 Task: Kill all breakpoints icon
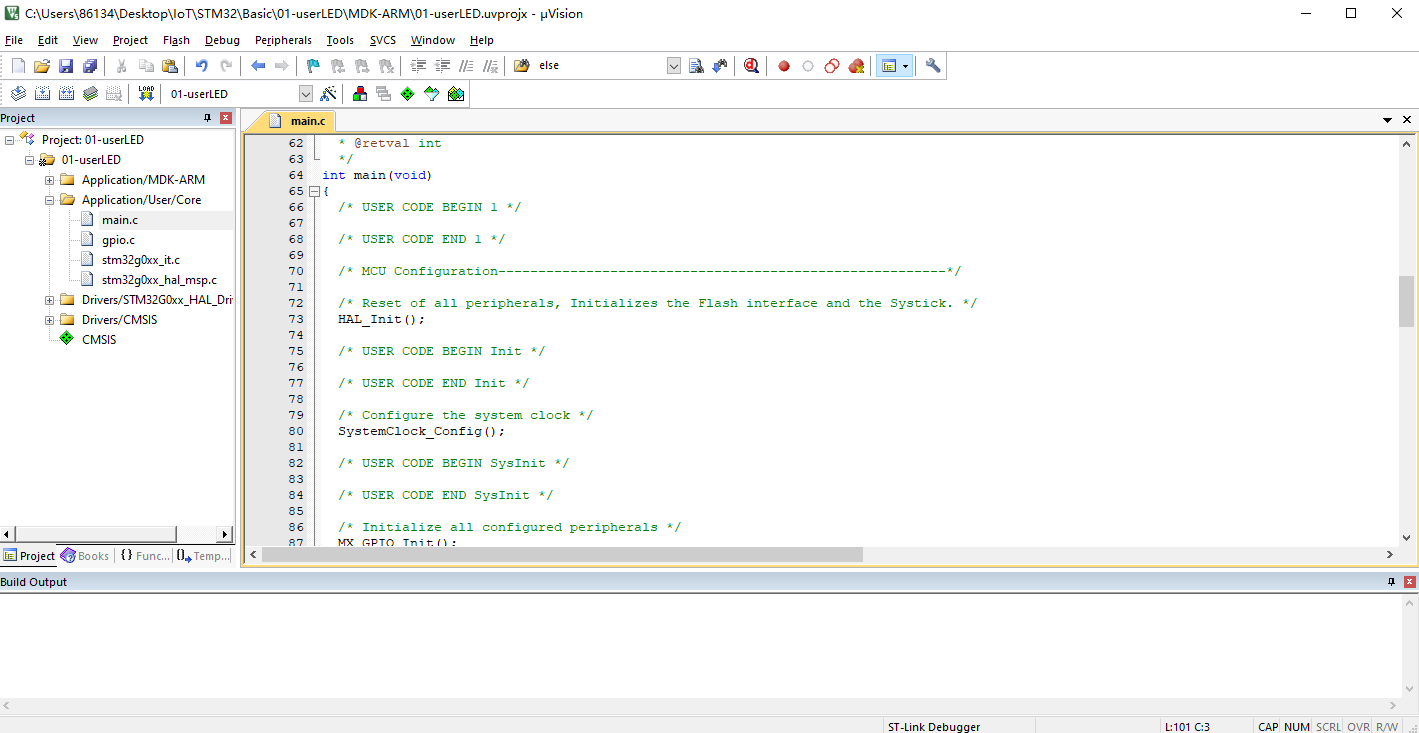(856, 66)
